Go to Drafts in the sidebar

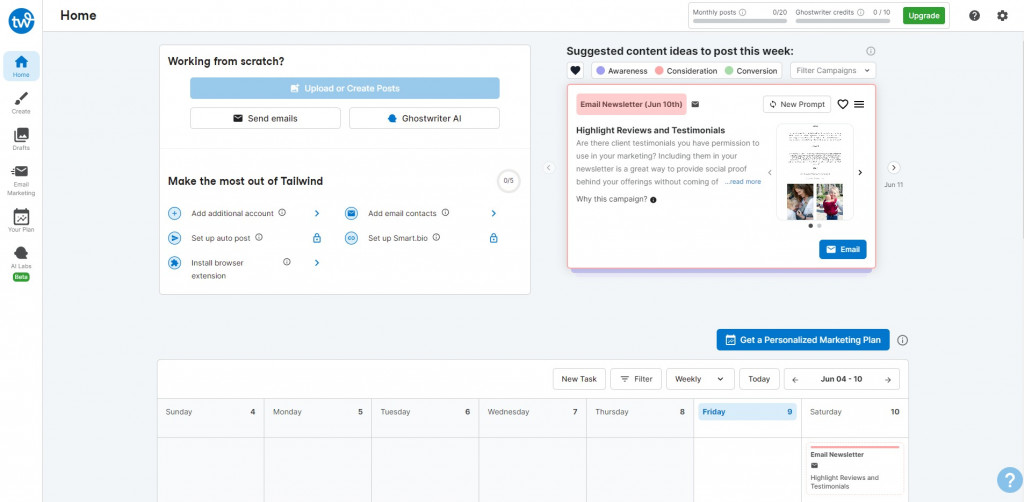click(x=21, y=139)
